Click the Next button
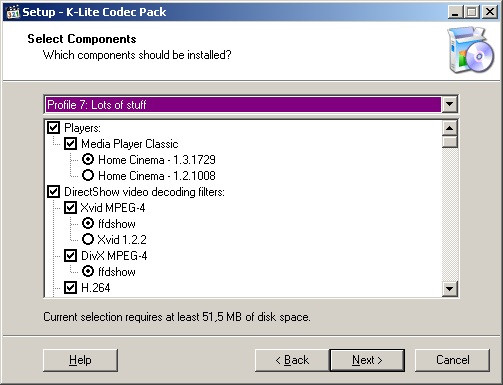 coord(367,360)
